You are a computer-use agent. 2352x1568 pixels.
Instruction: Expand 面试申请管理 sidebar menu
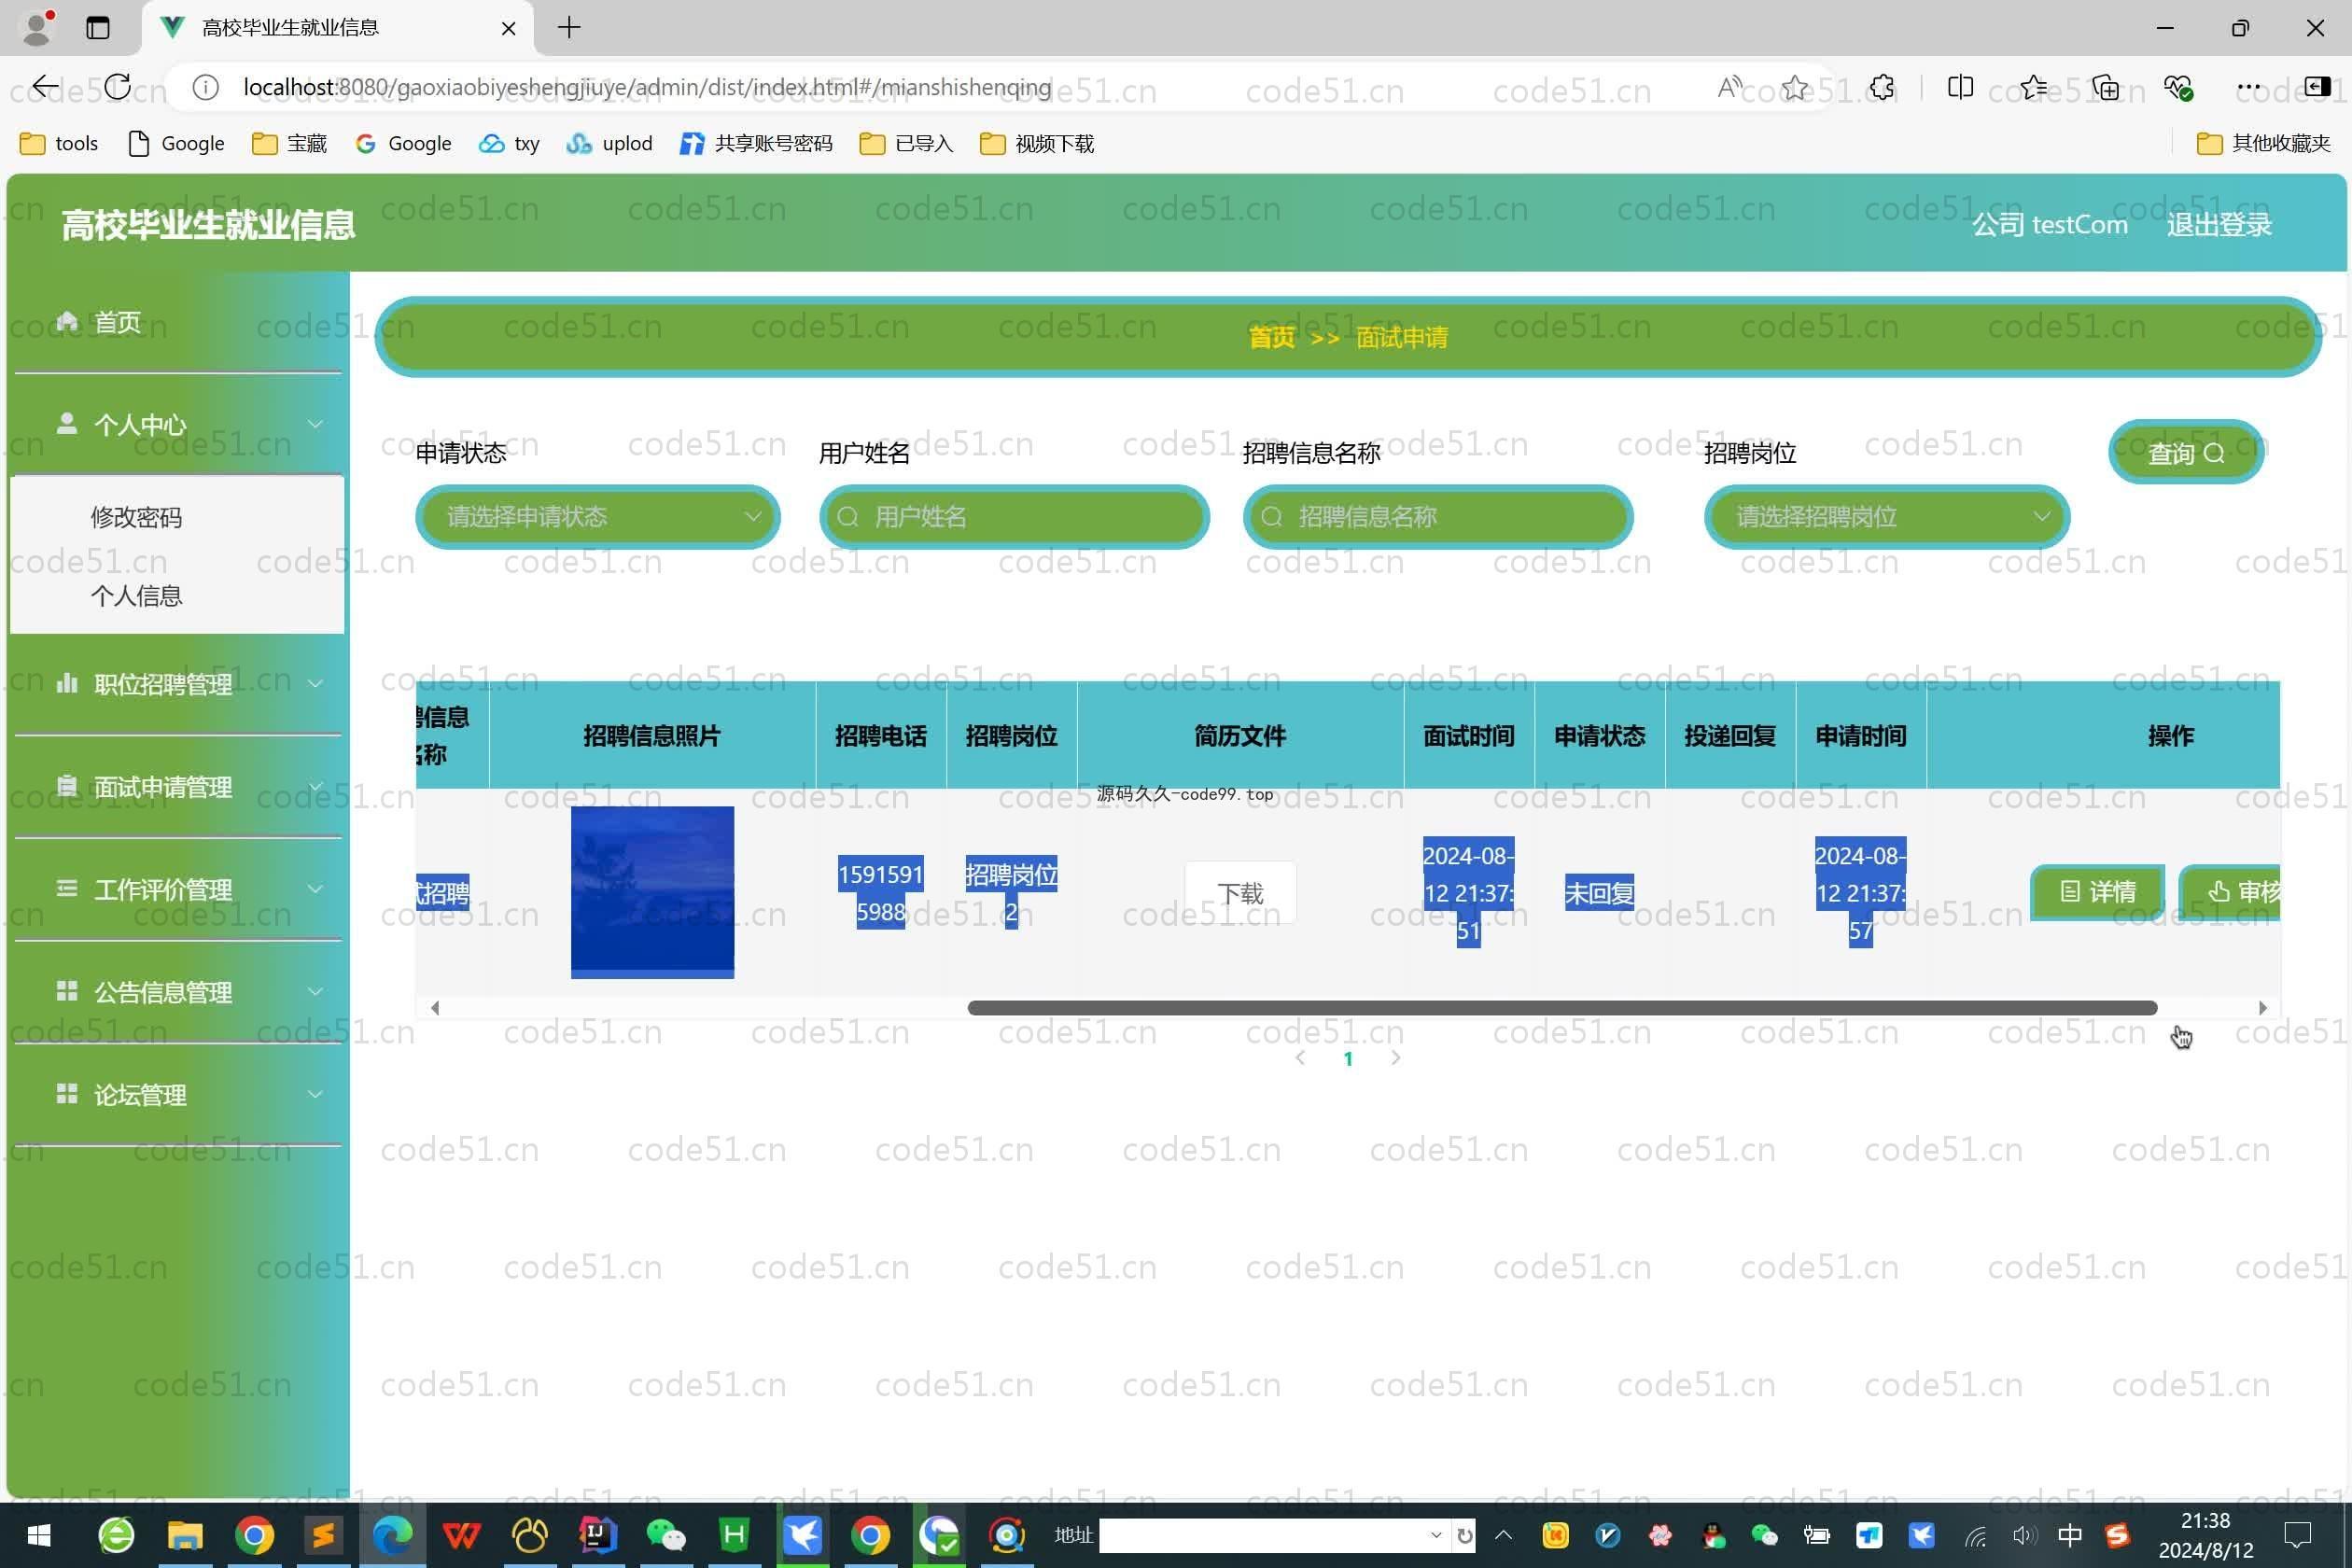(178, 787)
